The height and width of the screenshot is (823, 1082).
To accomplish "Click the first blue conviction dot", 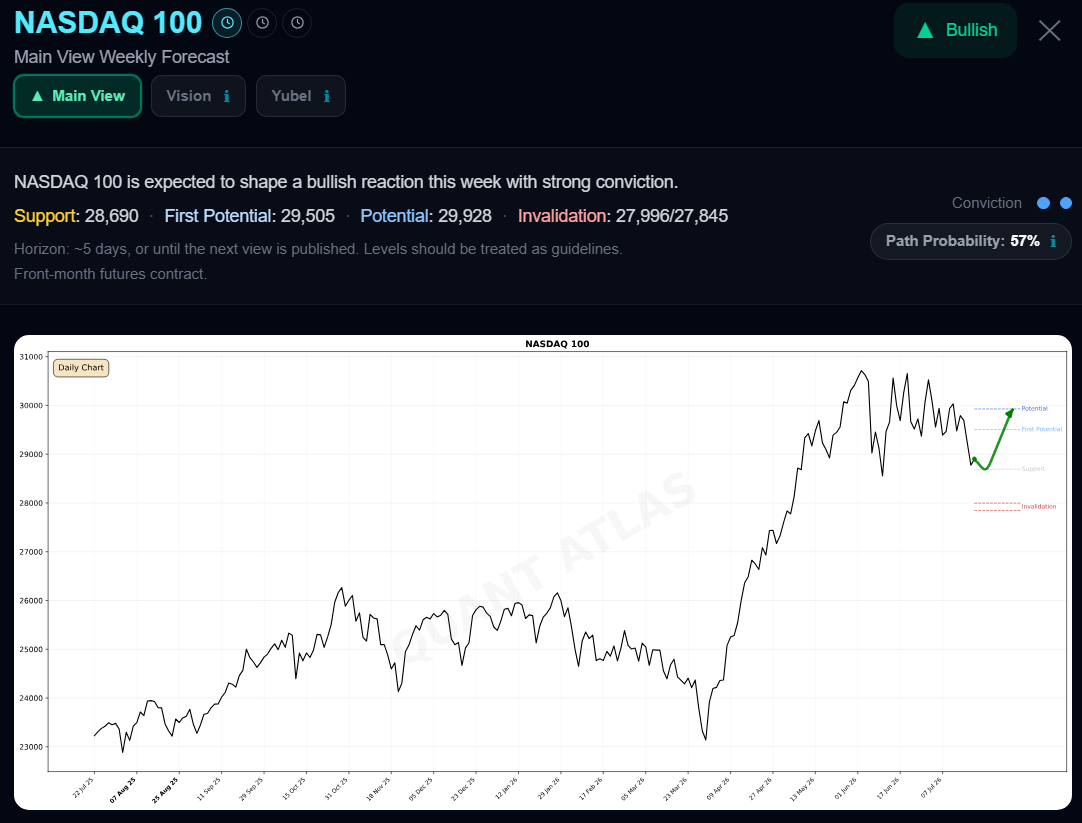I will 1043,203.
